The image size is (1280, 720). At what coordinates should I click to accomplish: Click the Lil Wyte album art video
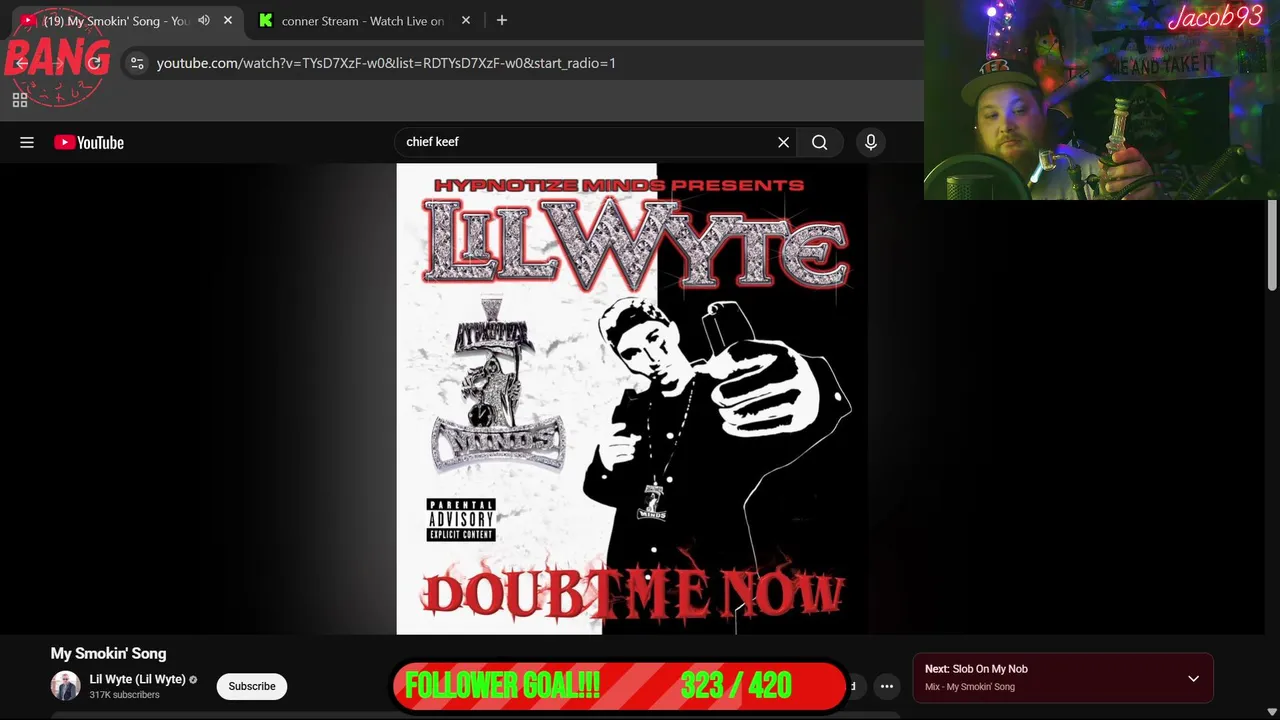click(x=632, y=399)
